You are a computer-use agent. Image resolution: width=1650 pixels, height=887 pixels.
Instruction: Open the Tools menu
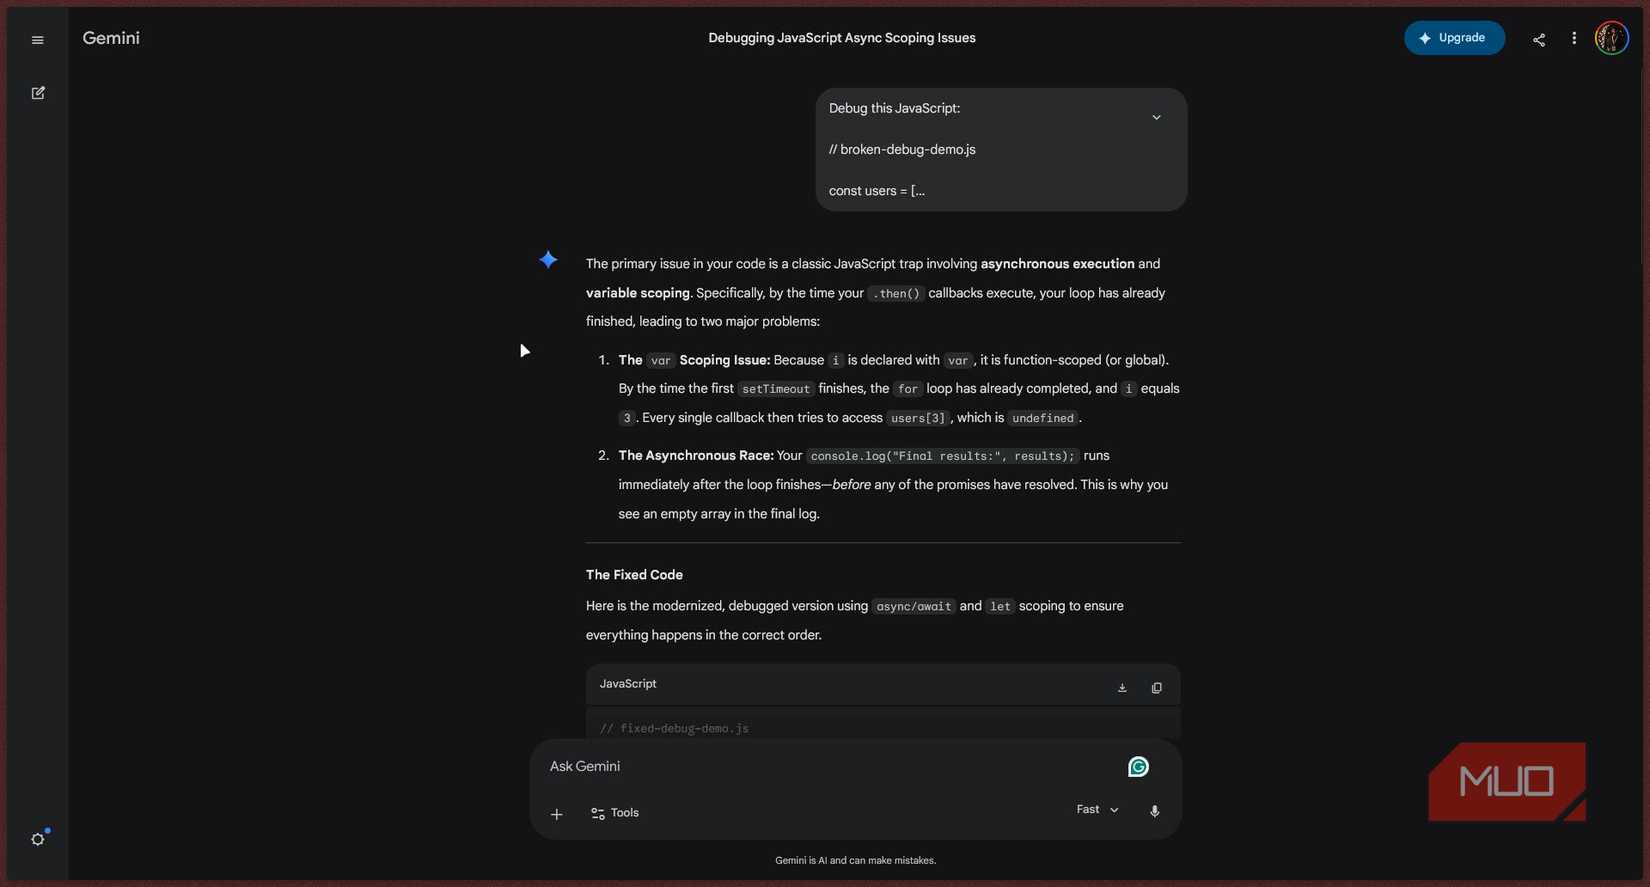(x=615, y=813)
